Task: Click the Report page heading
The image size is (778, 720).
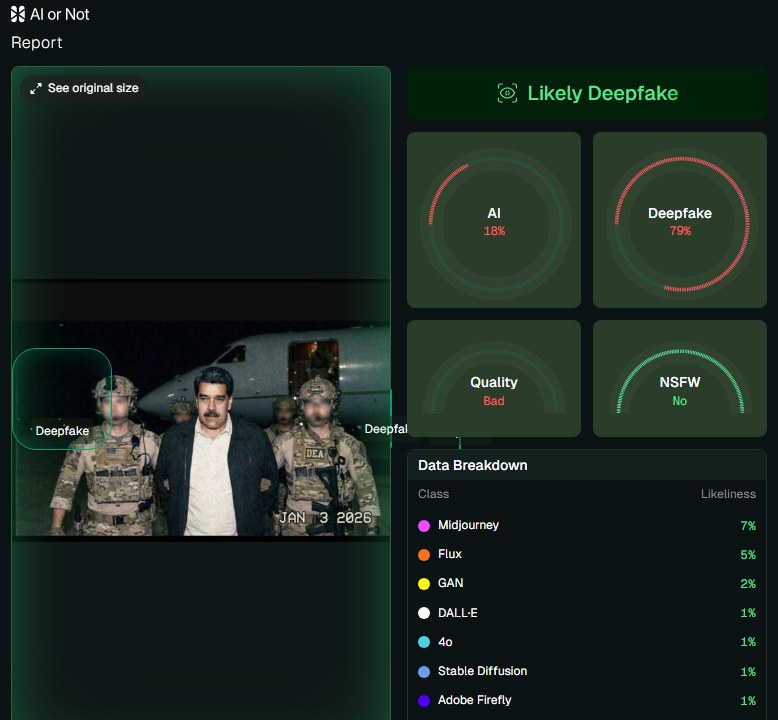Action: click(37, 43)
